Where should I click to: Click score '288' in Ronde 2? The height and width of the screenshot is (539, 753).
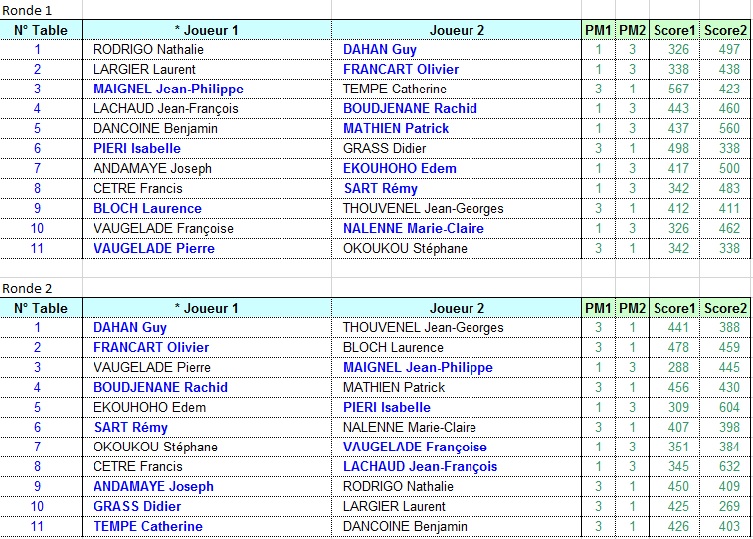click(x=678, y=368)
